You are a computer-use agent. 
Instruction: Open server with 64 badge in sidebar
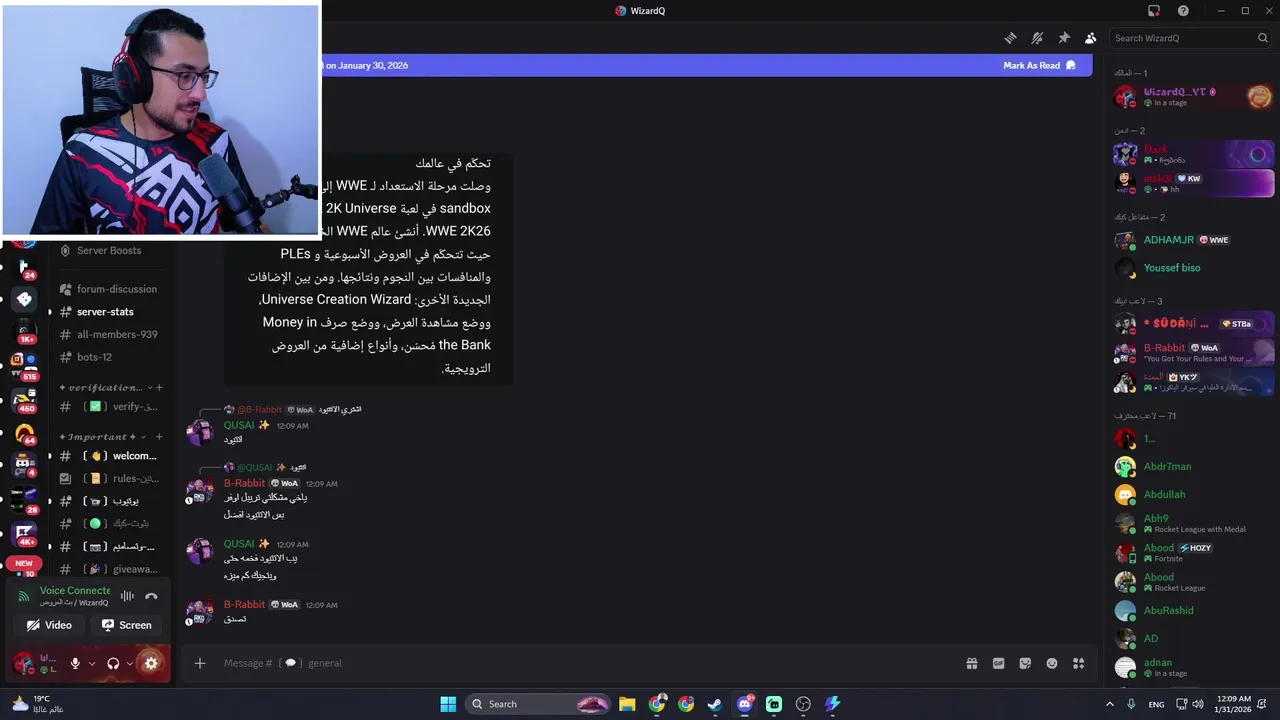pyautogui.click(x=25, y=434)
